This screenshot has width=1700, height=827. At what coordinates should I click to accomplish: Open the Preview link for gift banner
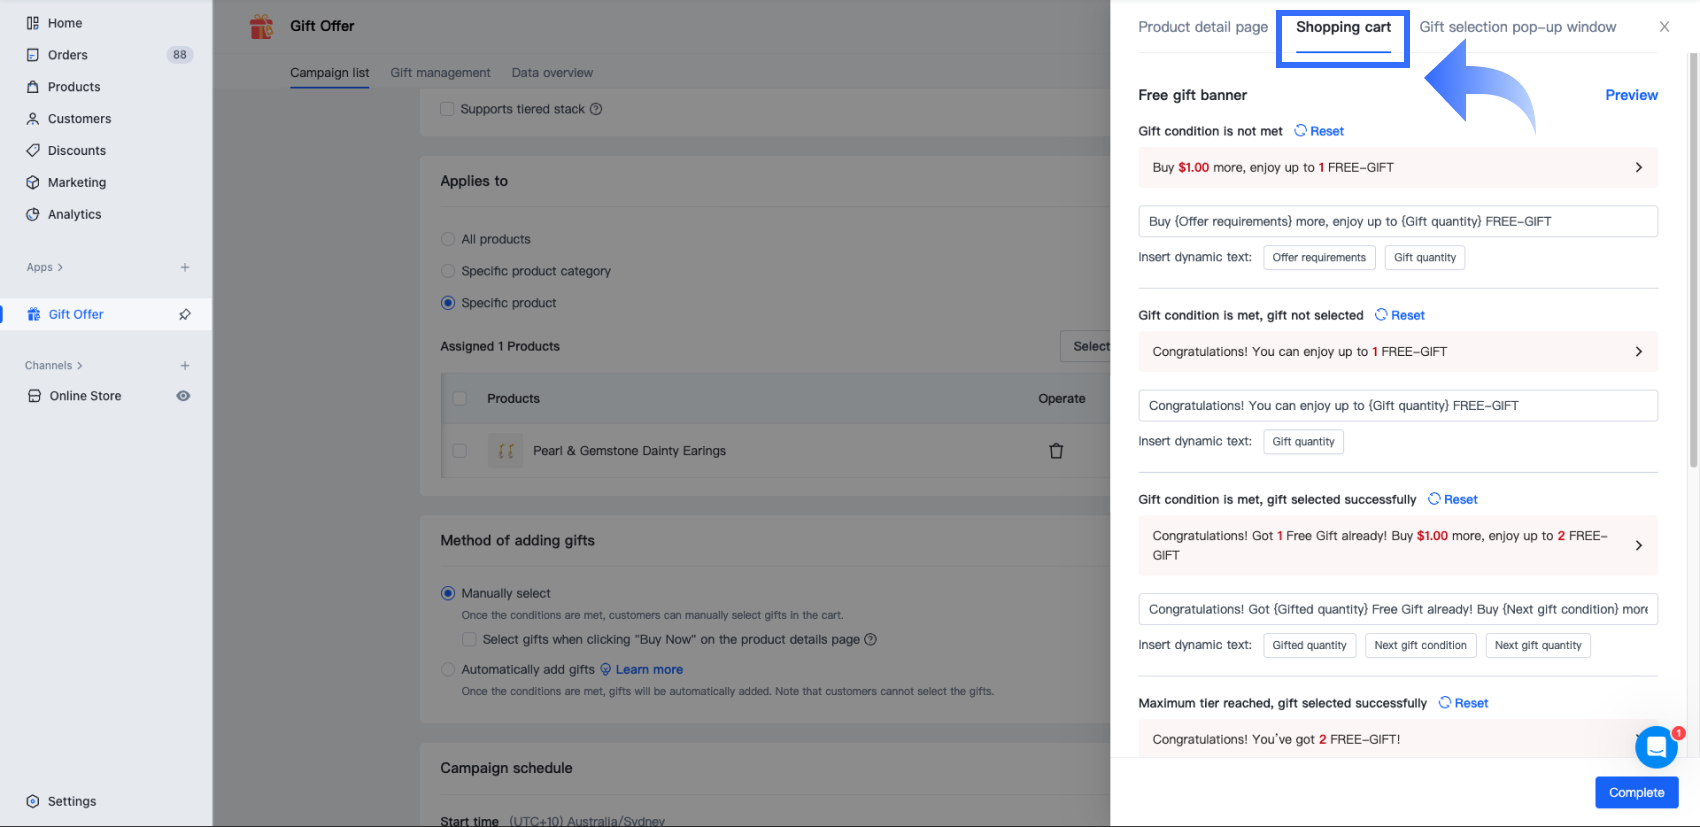1631,95
